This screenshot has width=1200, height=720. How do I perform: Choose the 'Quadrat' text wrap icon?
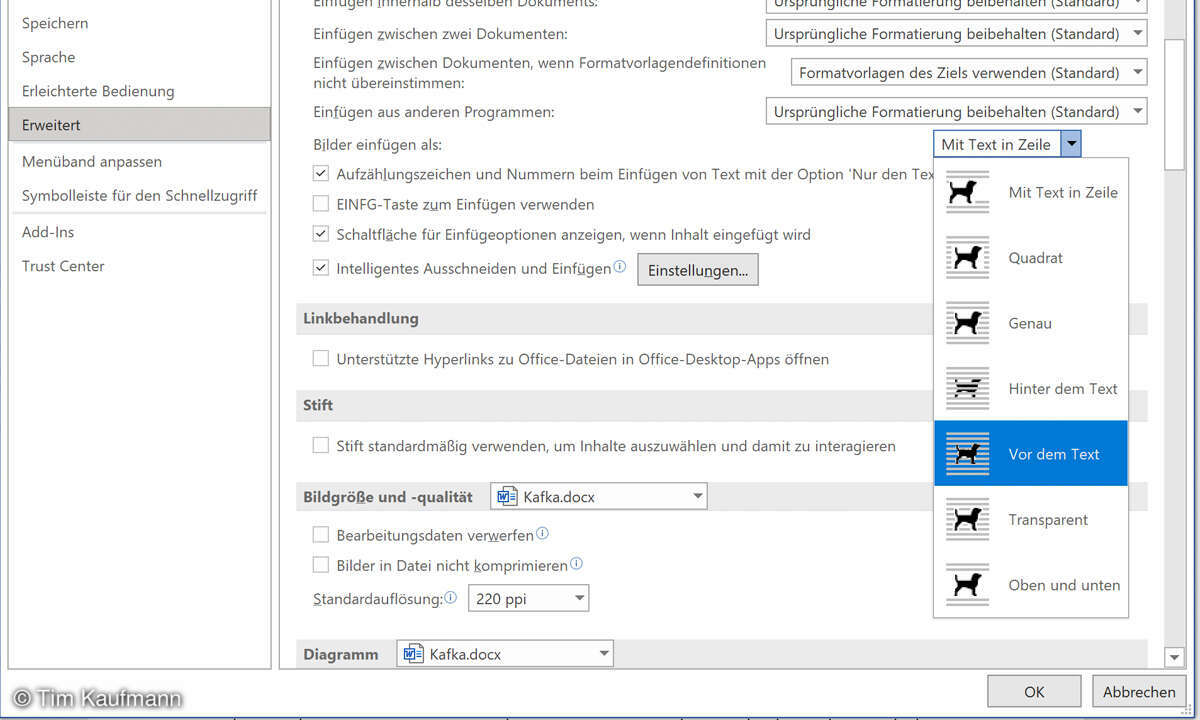[x=966, y=258]
